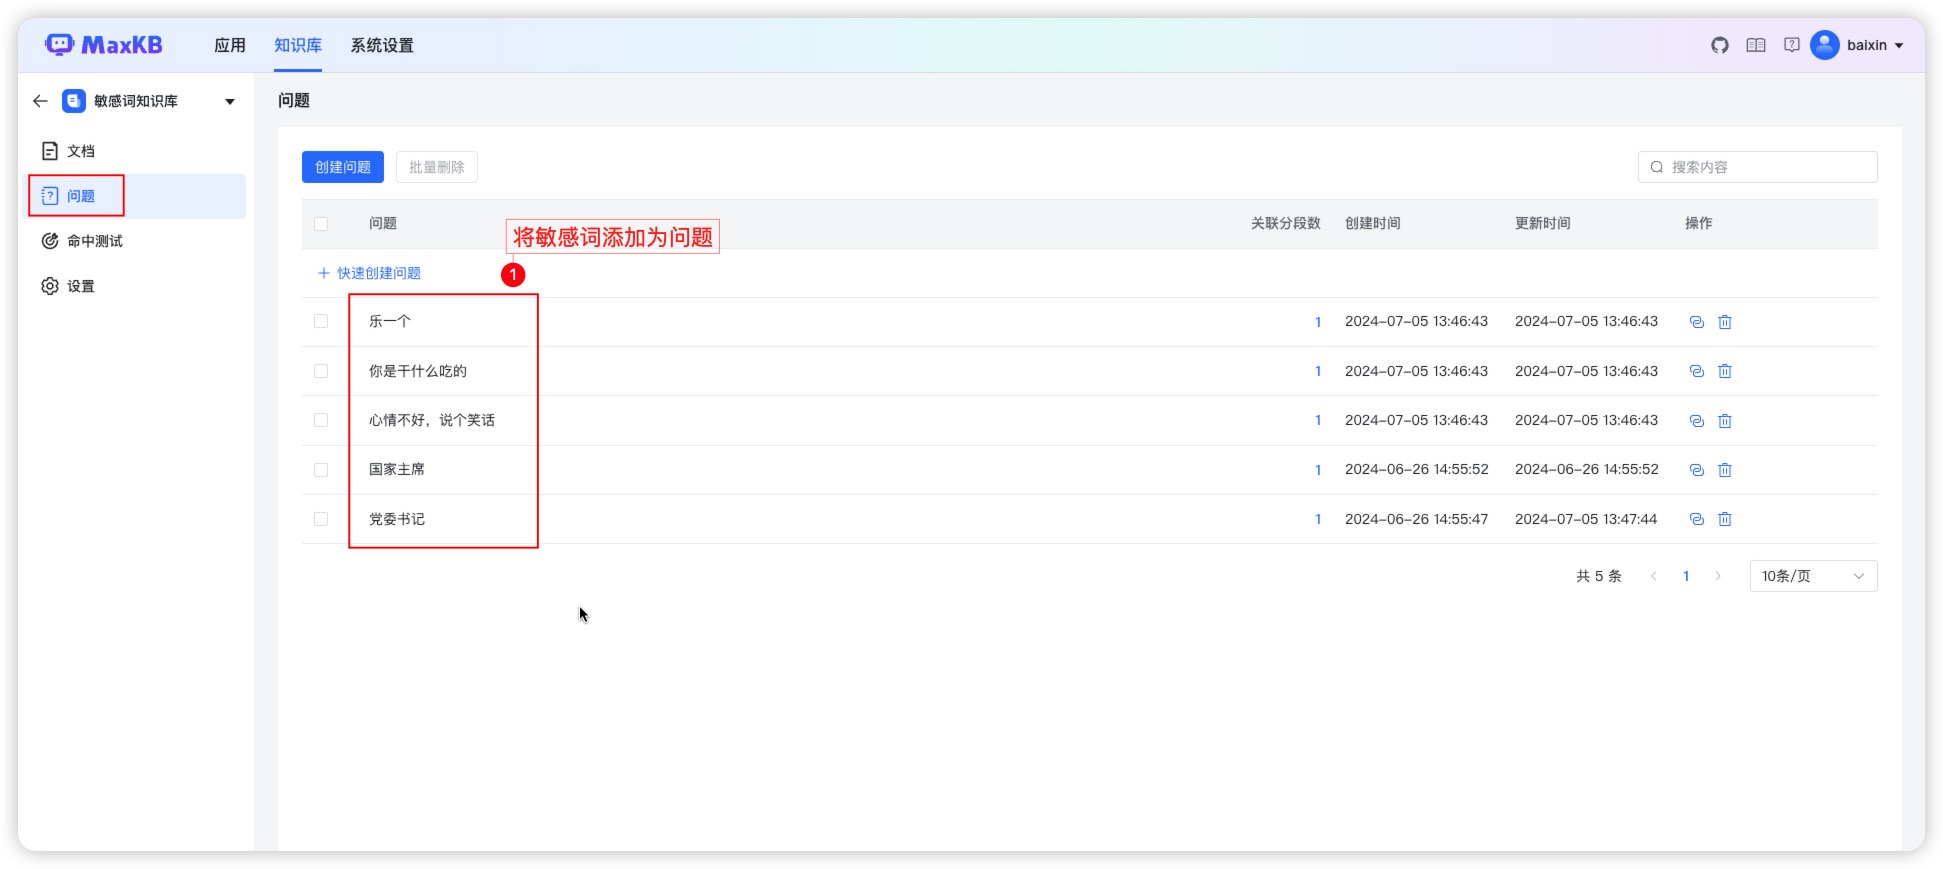Check the 你是干什么吃的 row checkbox
Image resolution: width=1943 pixels, height=869 pixels.
click(321, 371)
